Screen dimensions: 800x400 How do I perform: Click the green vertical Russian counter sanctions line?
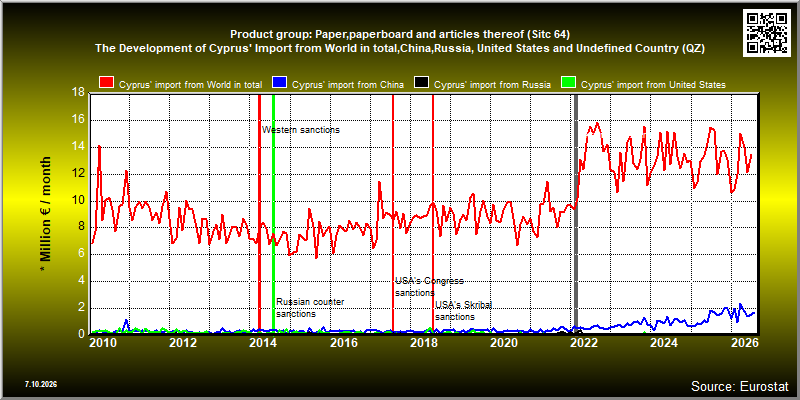(x=273, y=214)
